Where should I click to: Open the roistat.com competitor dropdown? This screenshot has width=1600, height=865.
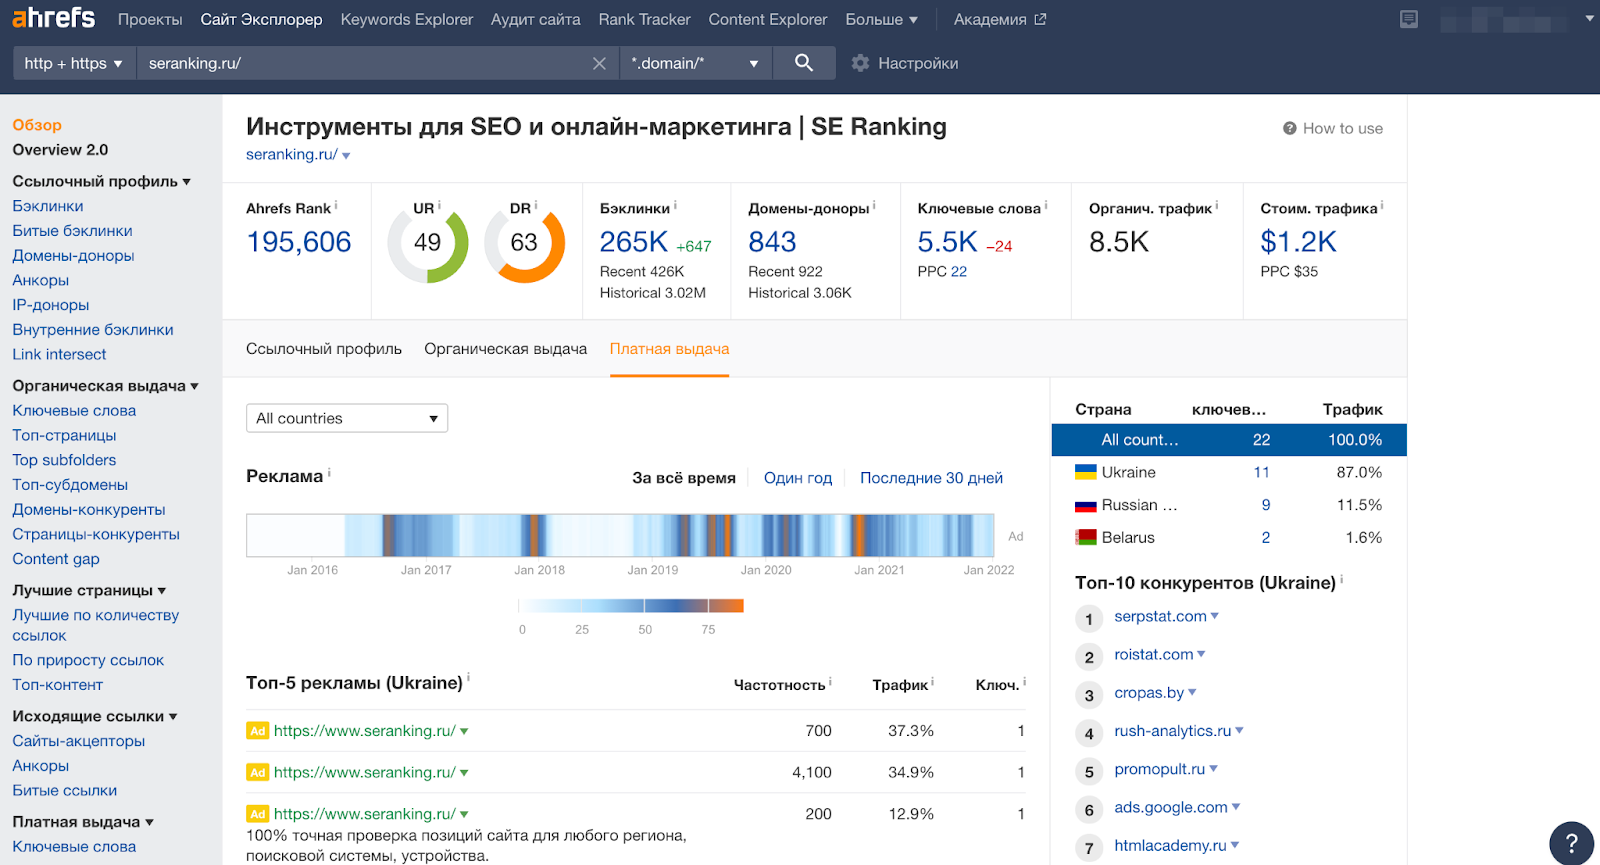click(1201, 654)
